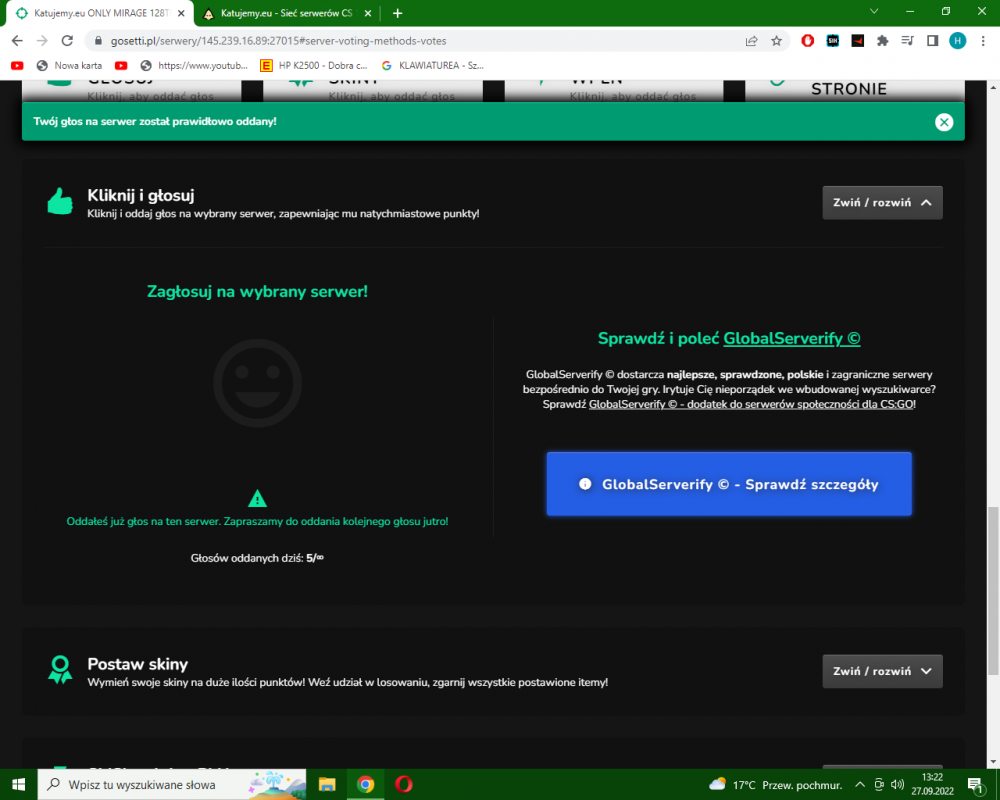
Task: Open the weather widget 17°C
Action: [776, 785]
